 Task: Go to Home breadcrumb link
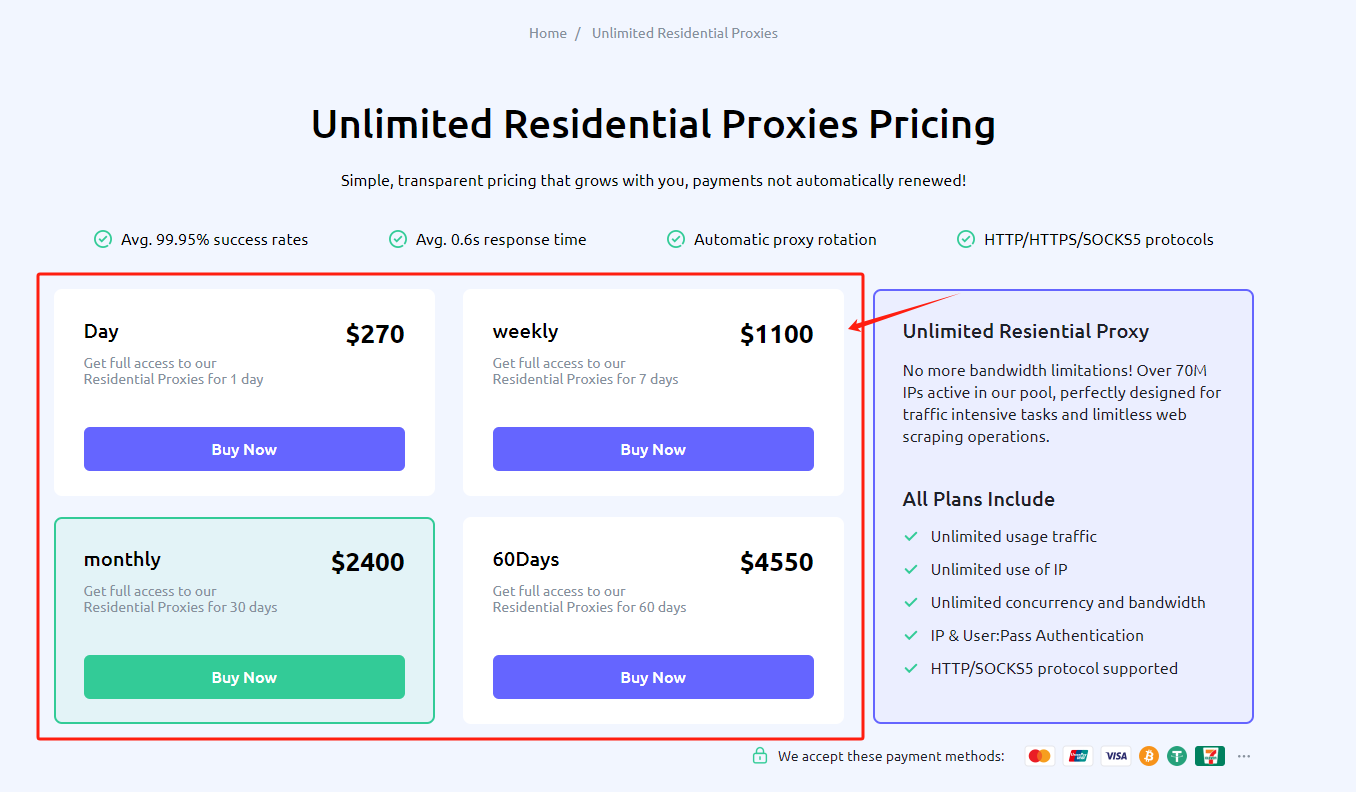click(x=548, y=33)
